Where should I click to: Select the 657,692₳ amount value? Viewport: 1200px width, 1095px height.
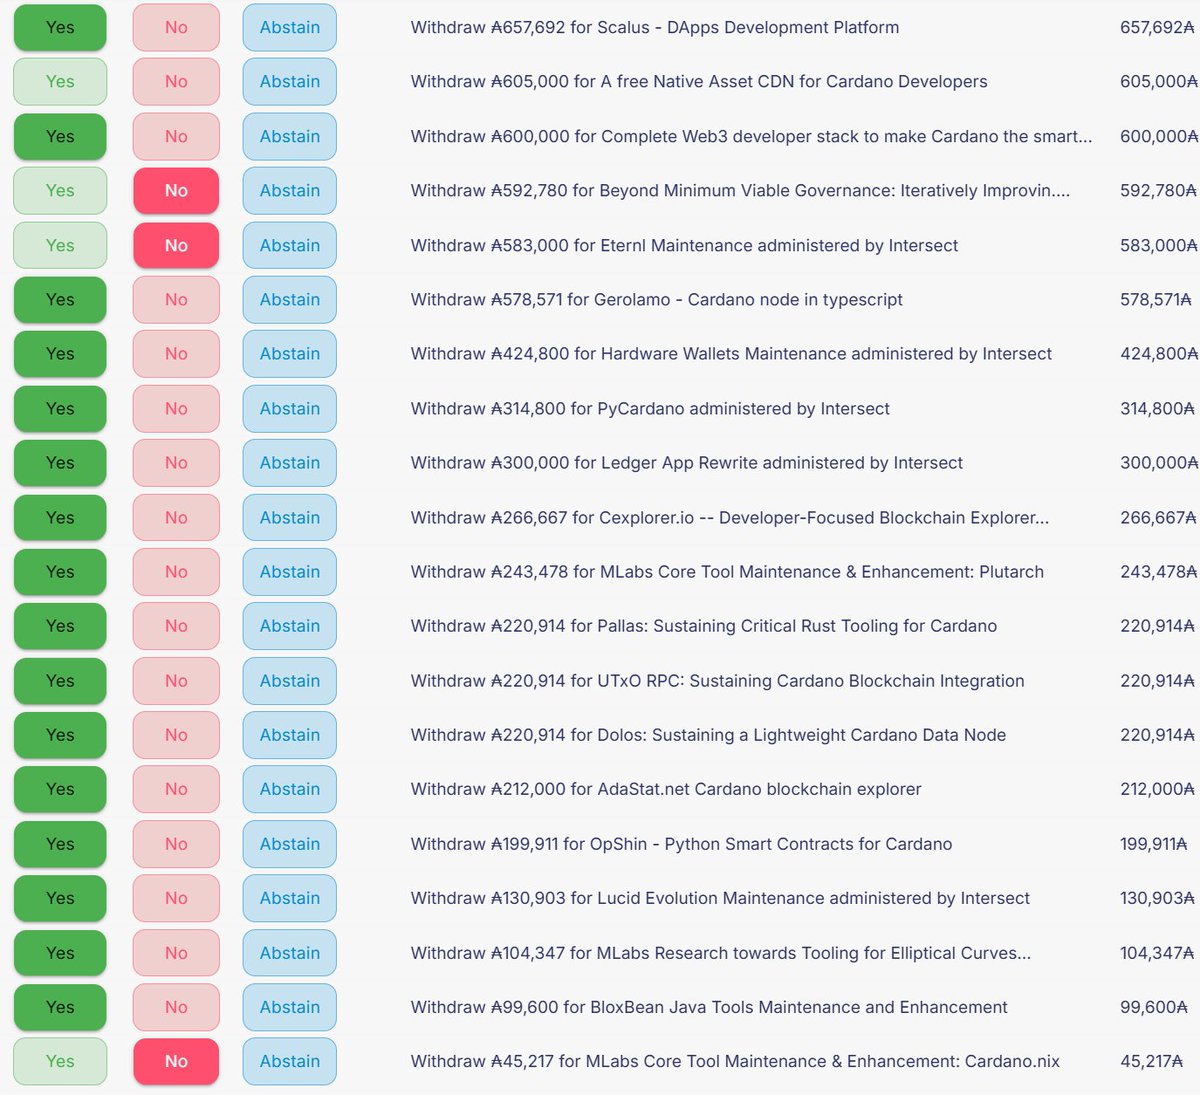click(x=1157, y=28)
